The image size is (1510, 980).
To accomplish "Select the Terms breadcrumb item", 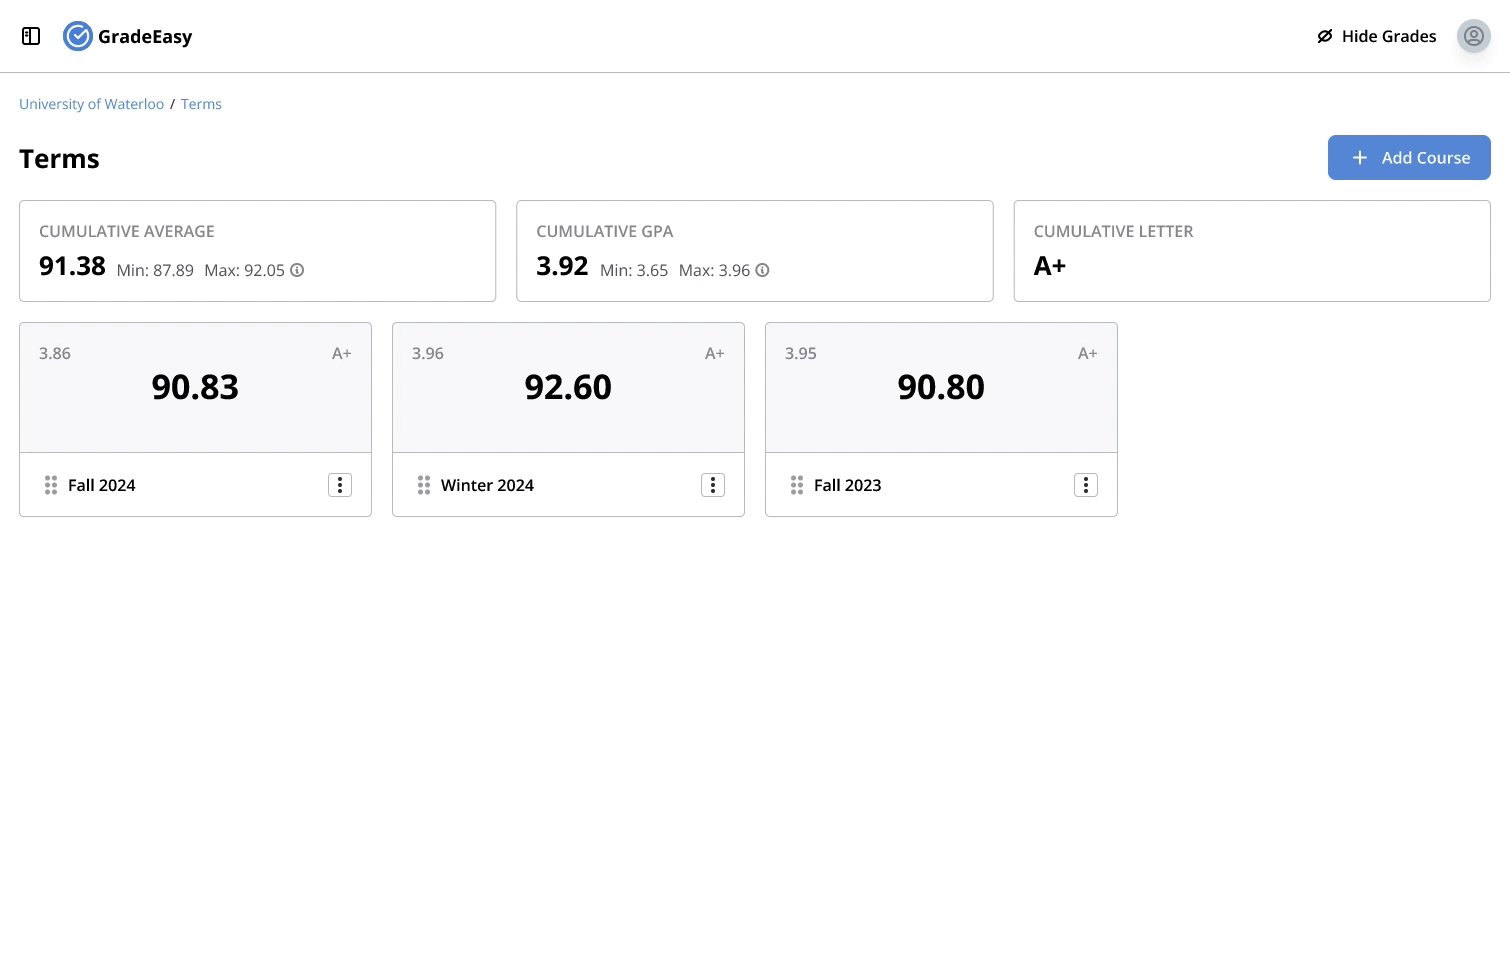I will tap(201, 104).
